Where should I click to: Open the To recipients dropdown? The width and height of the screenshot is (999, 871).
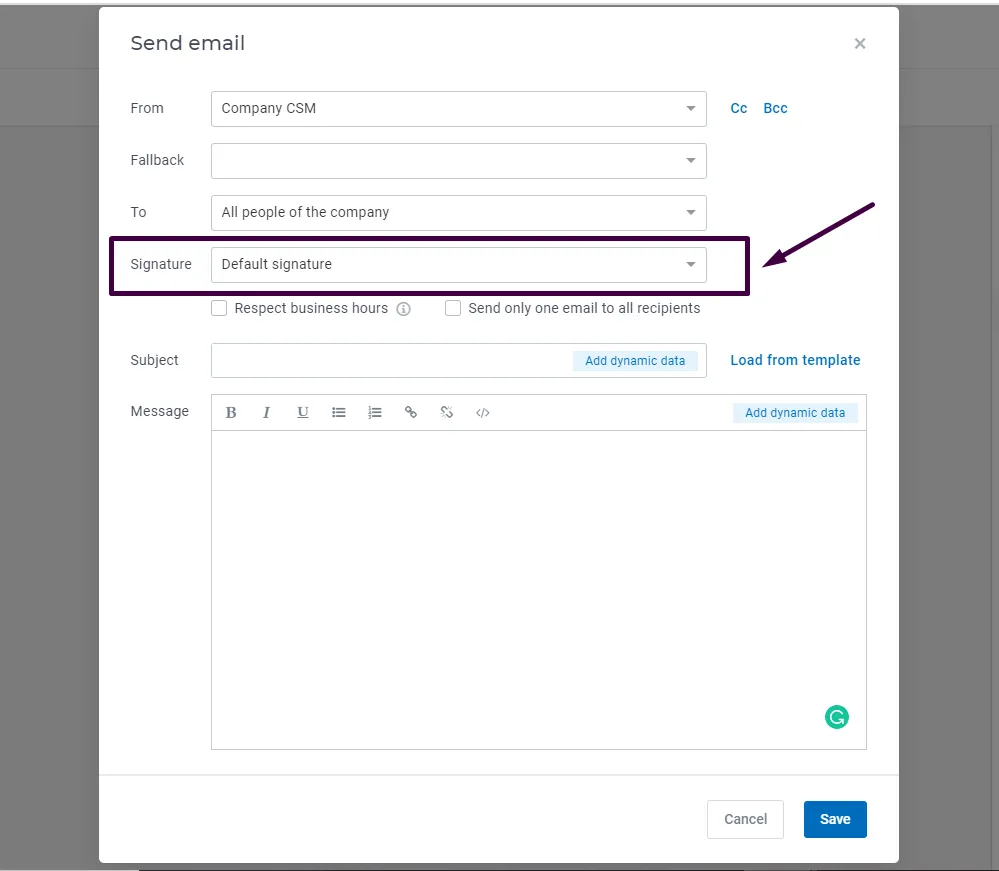pos(459,213)
